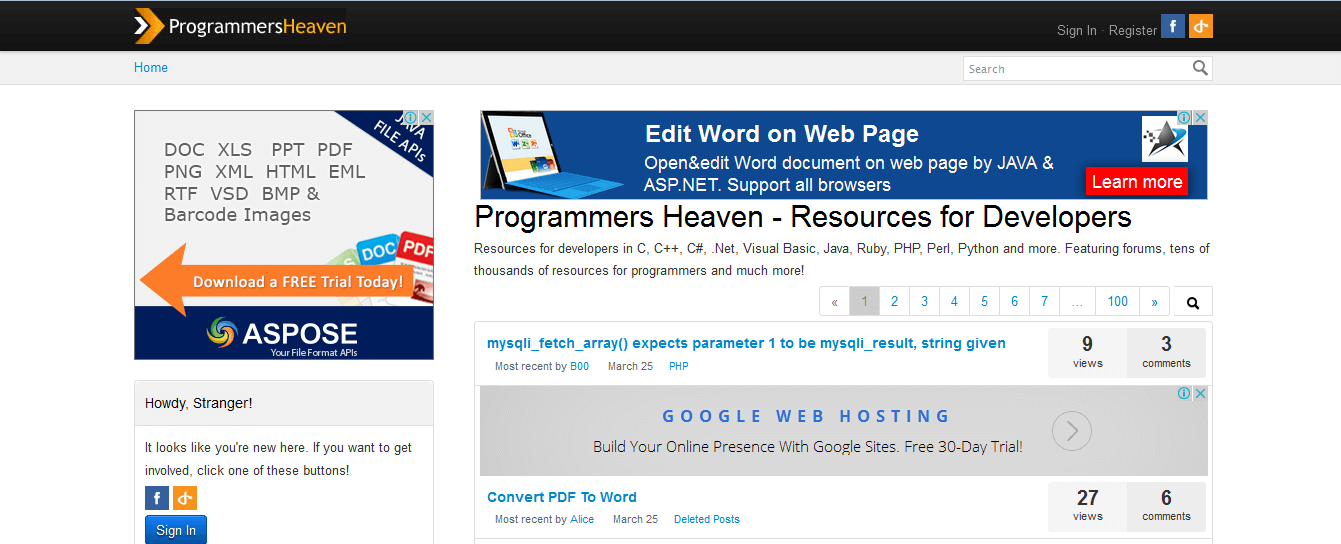Click the search icon beside pagination

tap(1193, 302)
